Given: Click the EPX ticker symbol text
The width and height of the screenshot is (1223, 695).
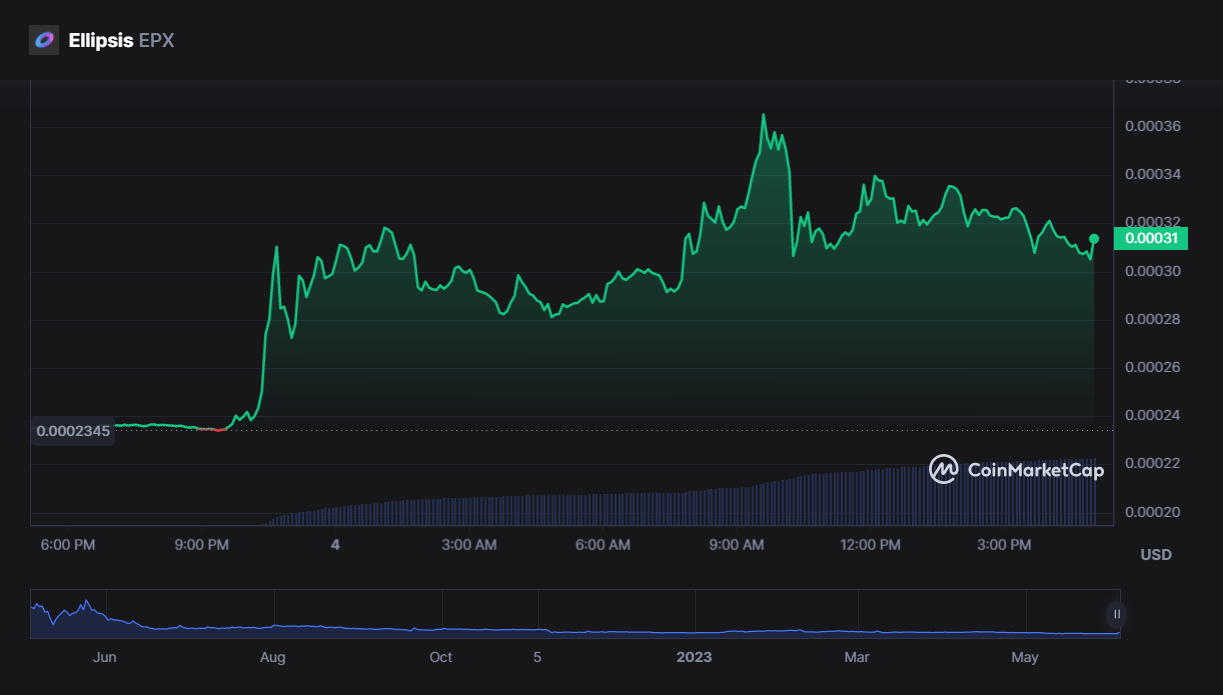Looking at the screenshot, I should (156, 41).
